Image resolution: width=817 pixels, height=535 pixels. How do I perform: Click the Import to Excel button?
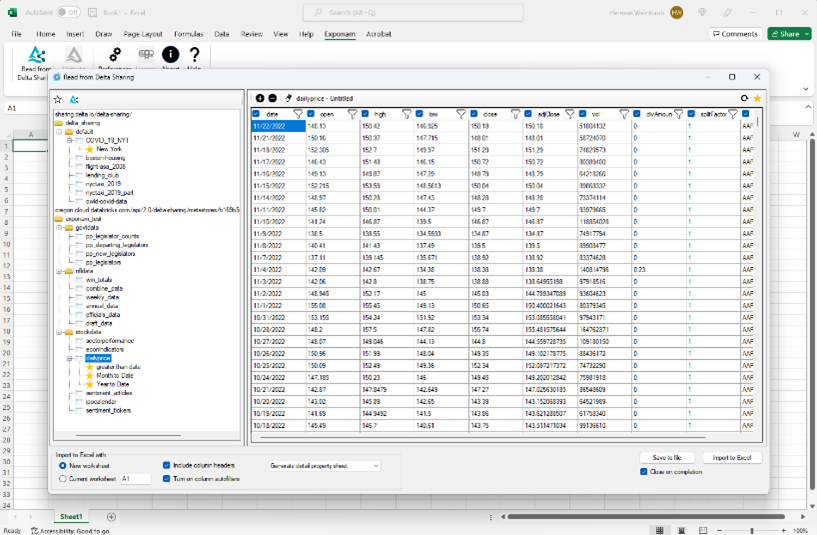pyautogui.click(x=732, y=457)
